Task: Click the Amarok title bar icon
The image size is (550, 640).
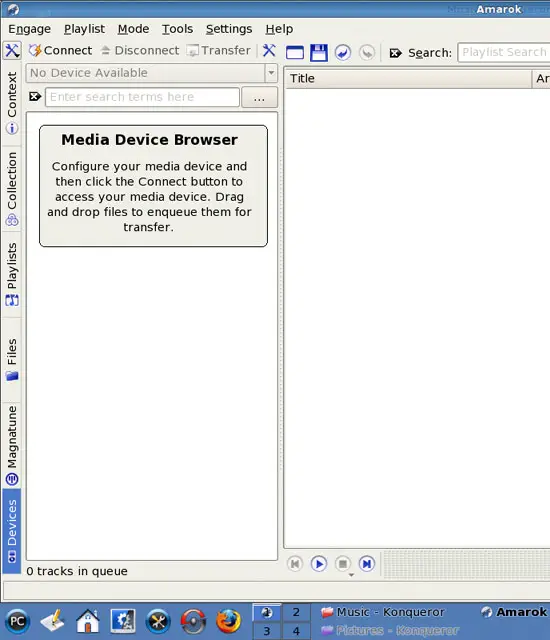Action: (x=13, y=9)
